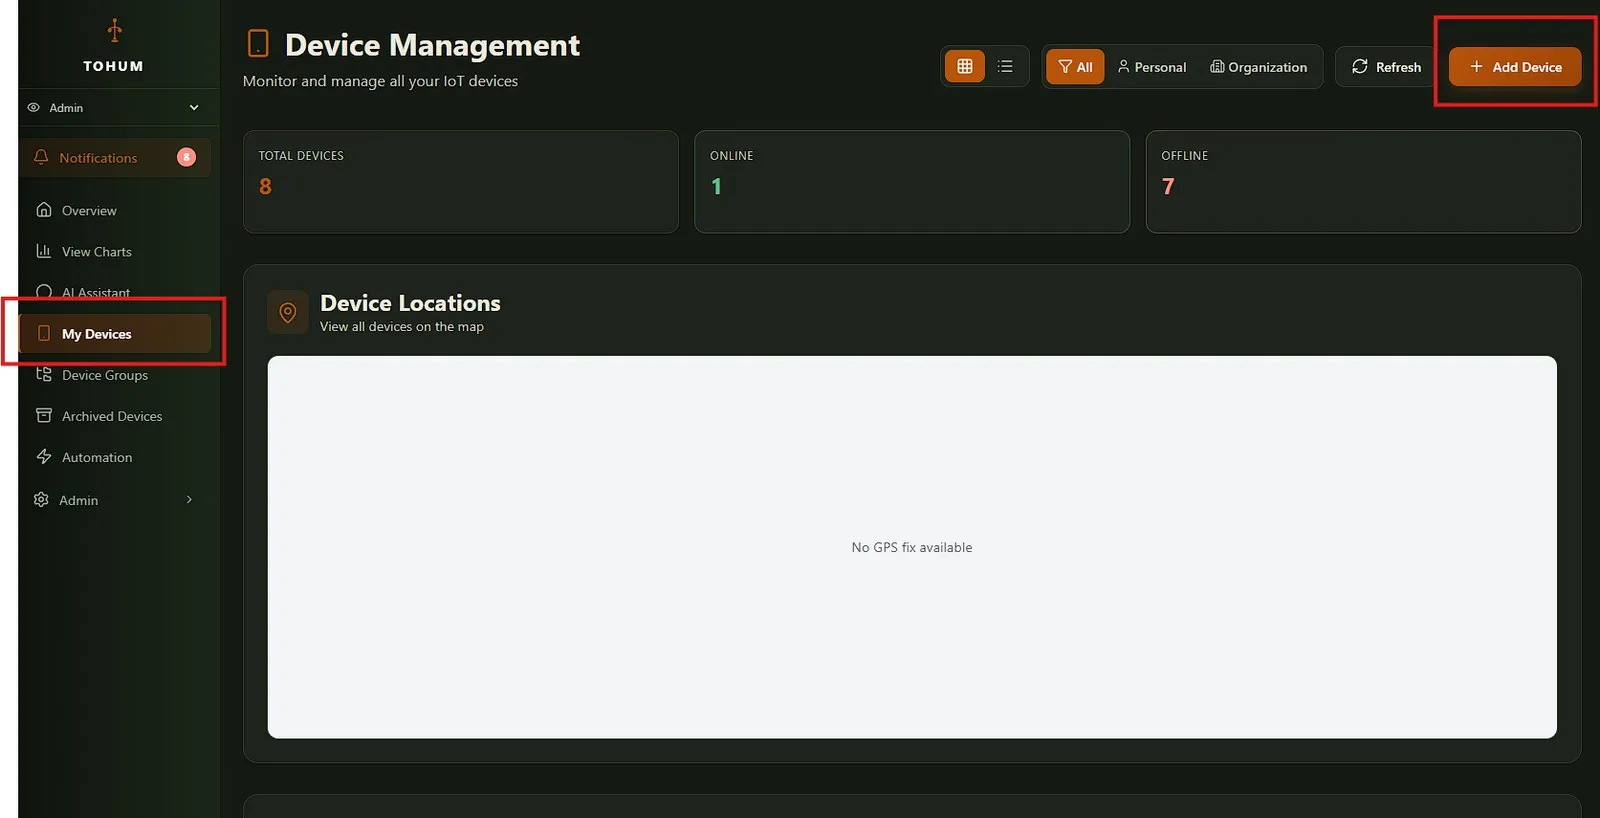Click the TOHUM logo
1600x818 pixels.
click(x=114, y=46)
